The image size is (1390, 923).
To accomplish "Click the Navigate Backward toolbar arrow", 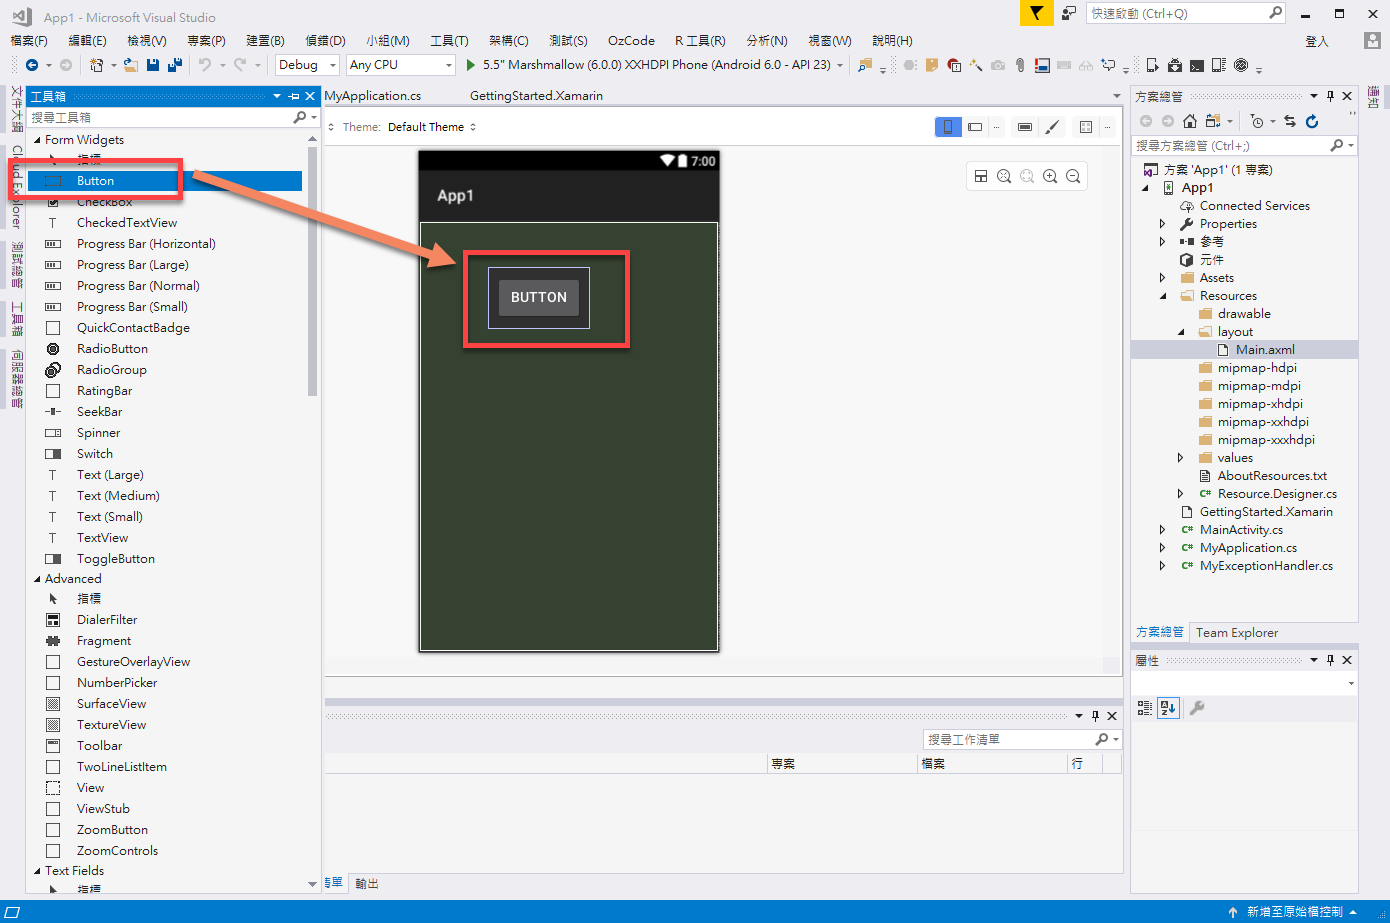I will (32, 65).
